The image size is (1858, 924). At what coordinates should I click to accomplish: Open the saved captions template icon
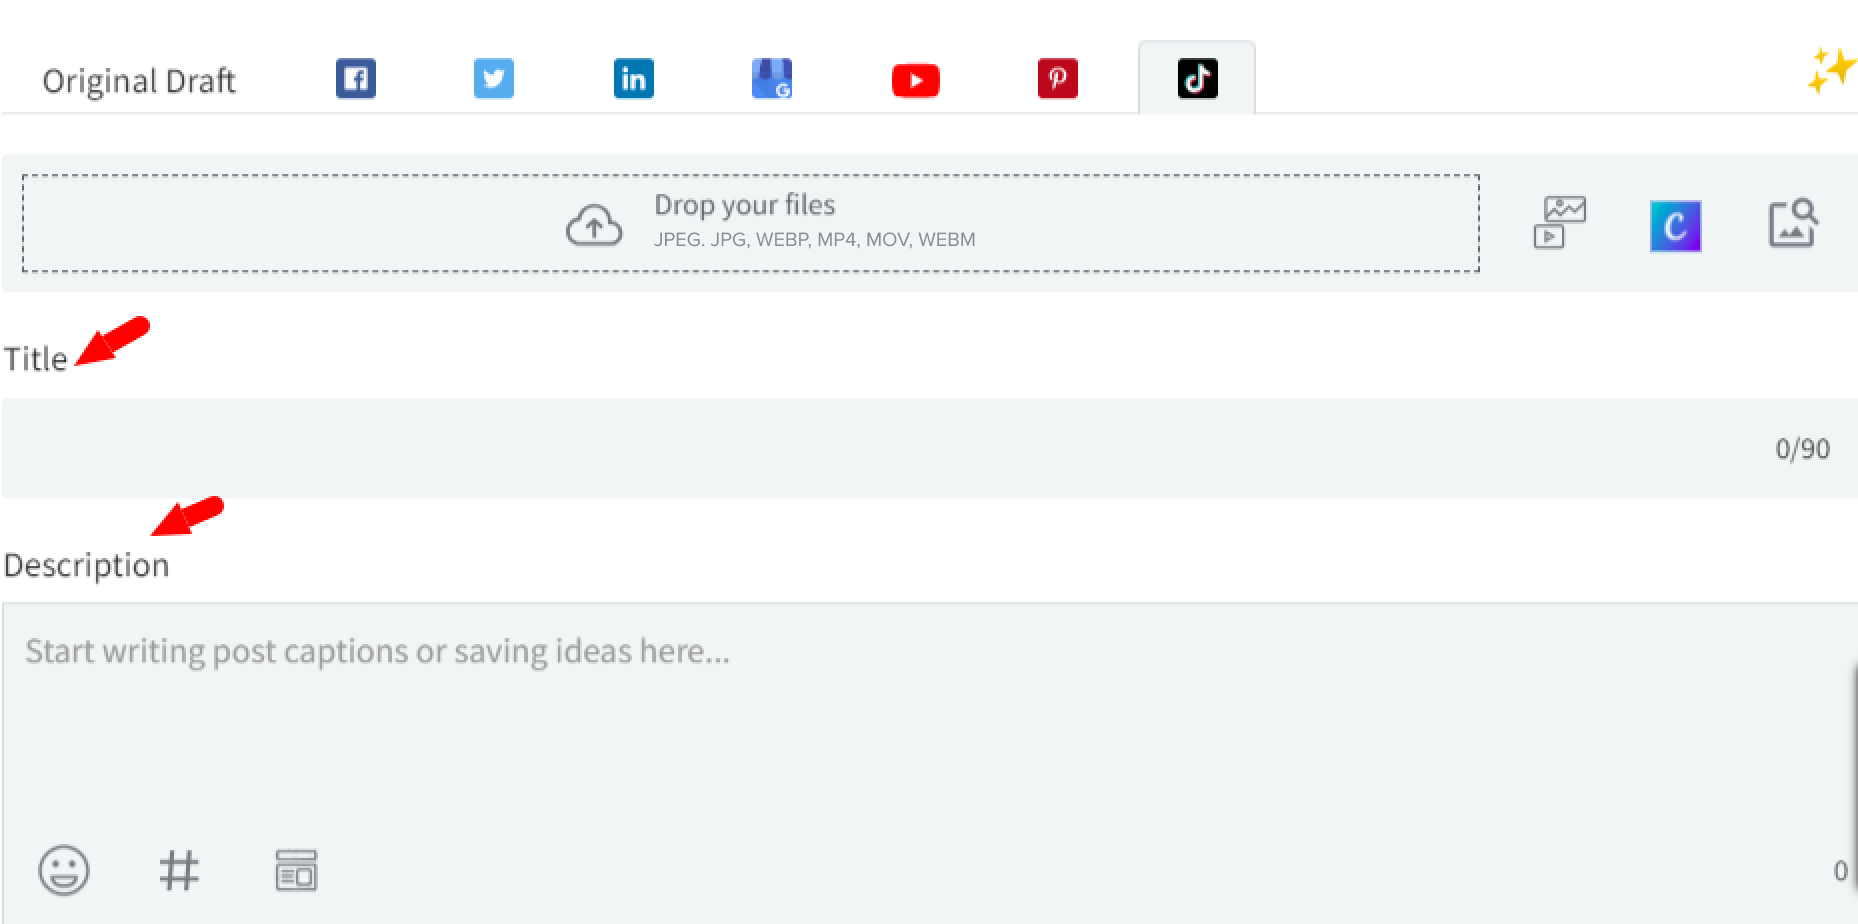pos(296,870)
